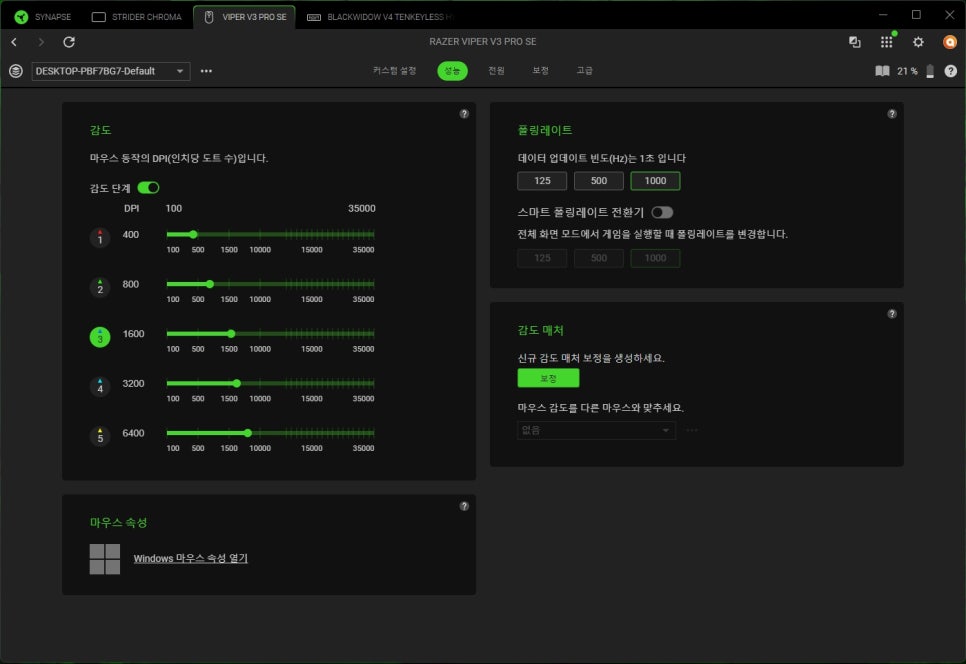Switch to the 전원 tab
966x664 pixels.
(x=497, y=71)
